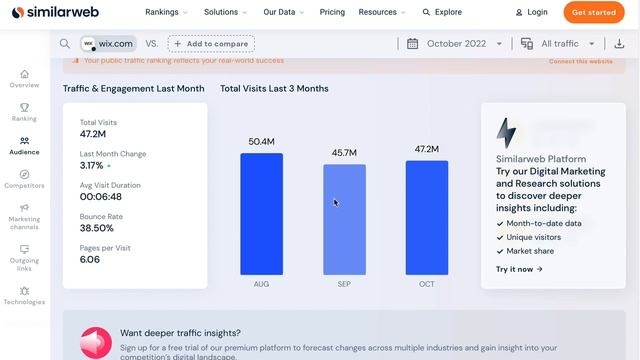
Task: Click the arrow beside Try it now
Action: point(540,269)
